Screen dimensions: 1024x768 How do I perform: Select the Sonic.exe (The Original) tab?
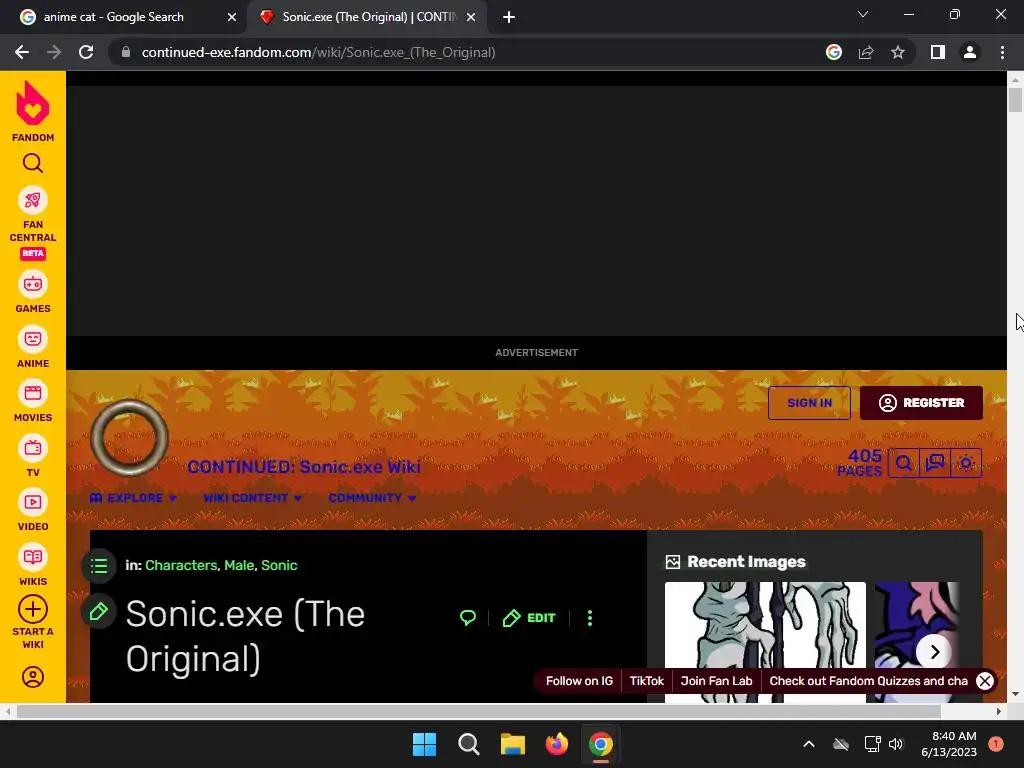click(x=368, y=17)
